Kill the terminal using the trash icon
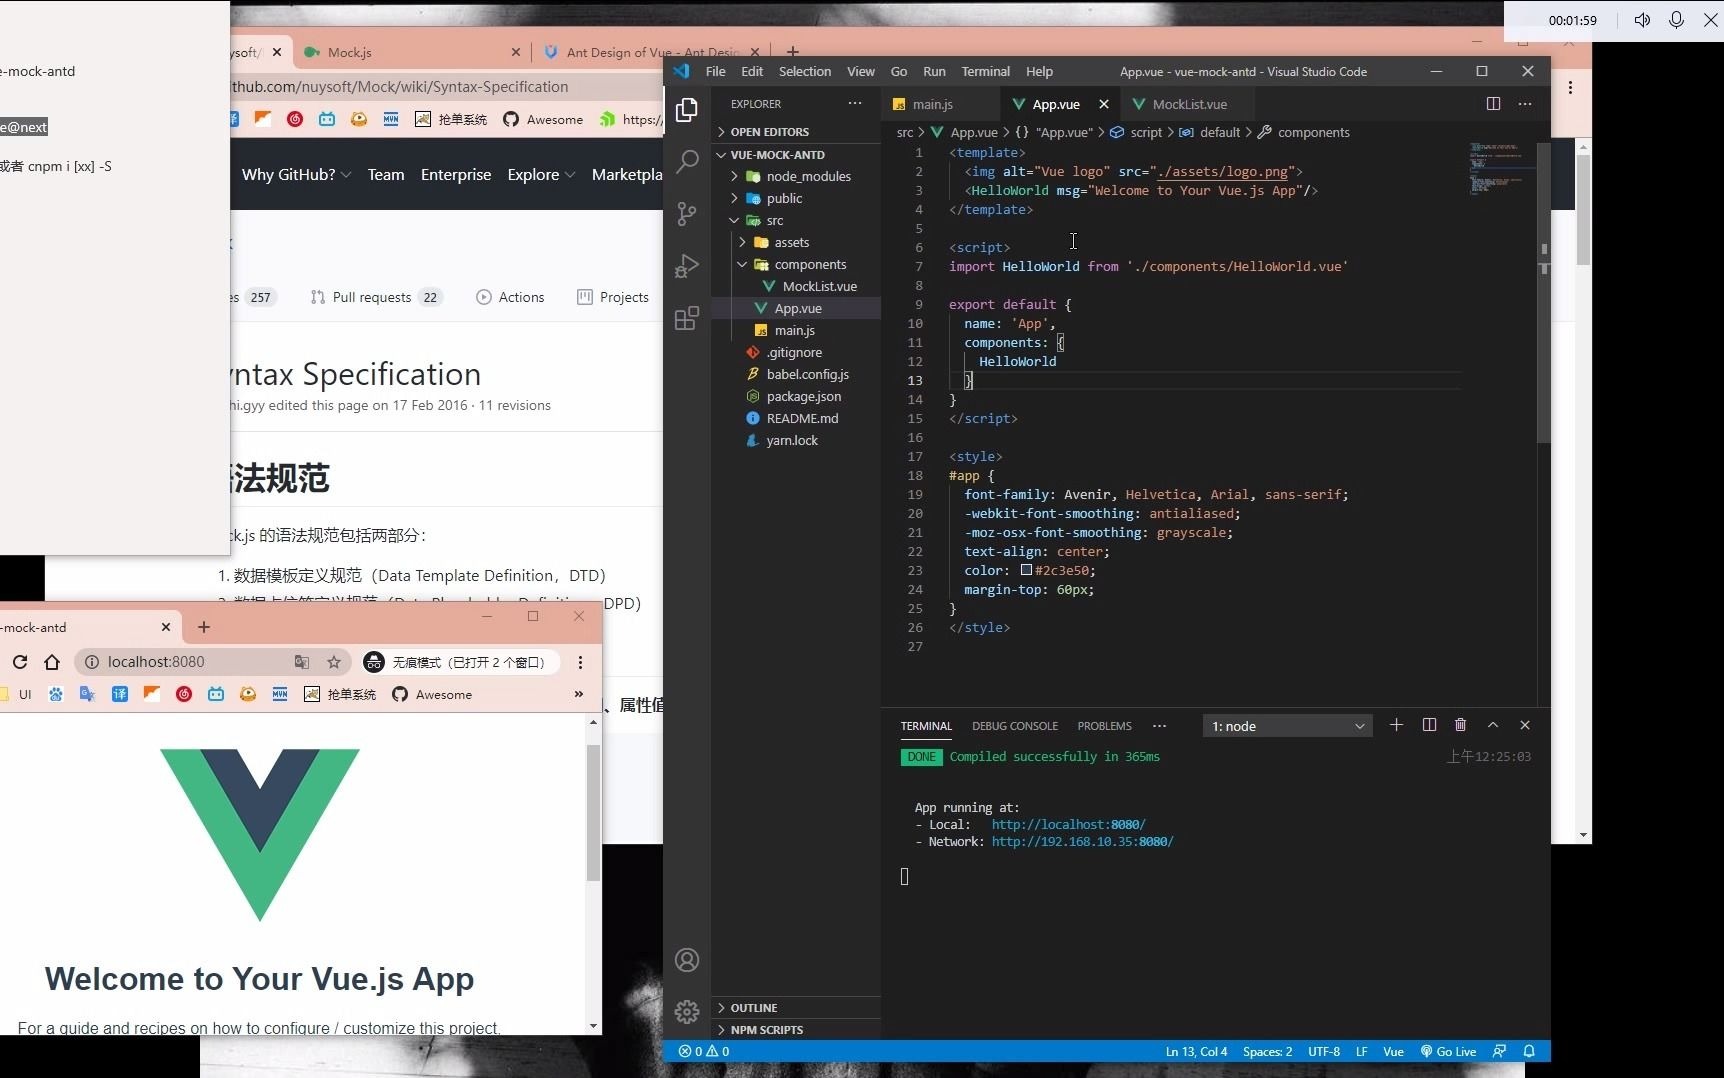Viewport: 1724px width, 1078px height. click(1461, 725)
